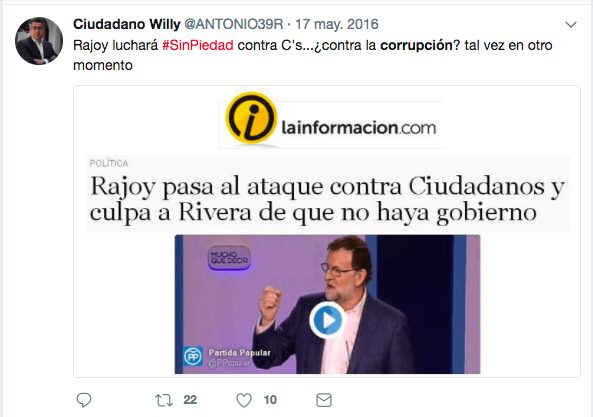Retweet this tweet using arrows icon
593x417 pixels.
click(164, 400)
